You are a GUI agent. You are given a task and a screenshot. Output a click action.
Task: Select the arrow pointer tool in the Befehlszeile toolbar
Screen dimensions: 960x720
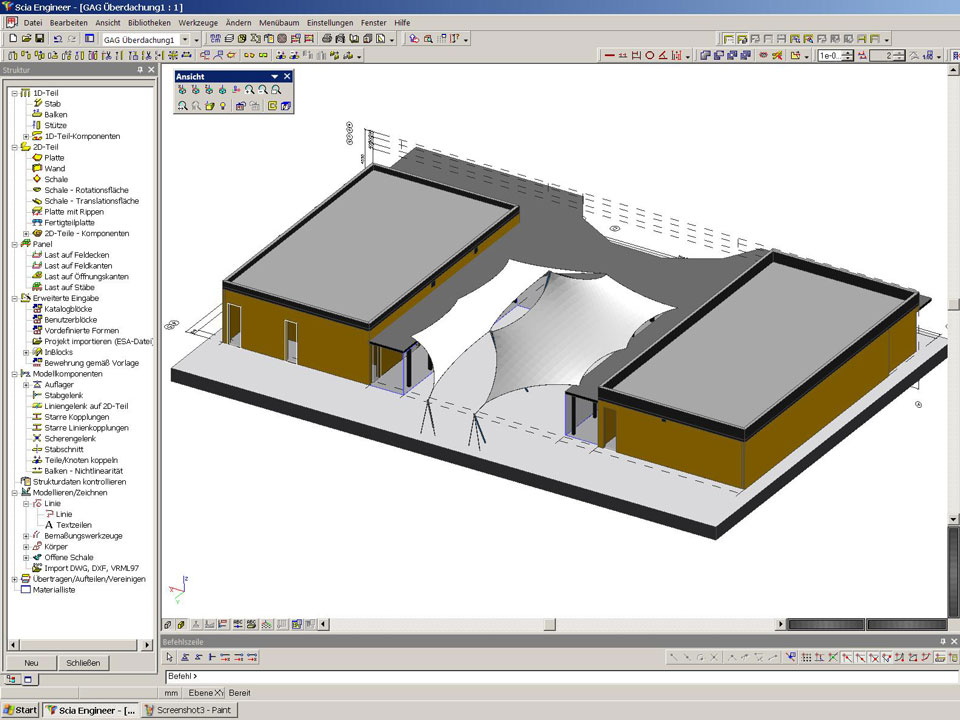point(170,657)
